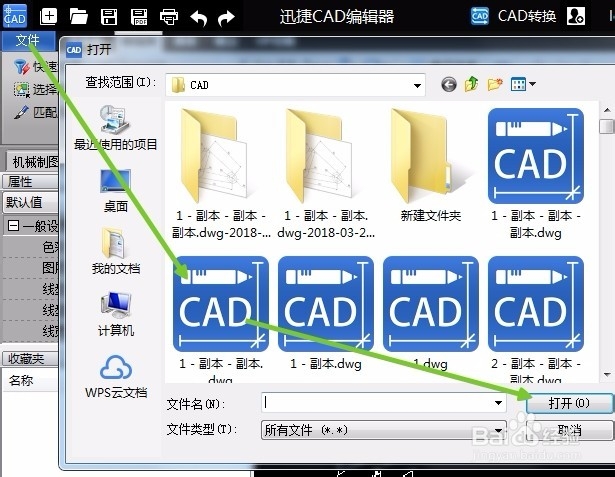Screen dimensions: 615x477
Task: Open the user account icon
Action: [576, 16]
